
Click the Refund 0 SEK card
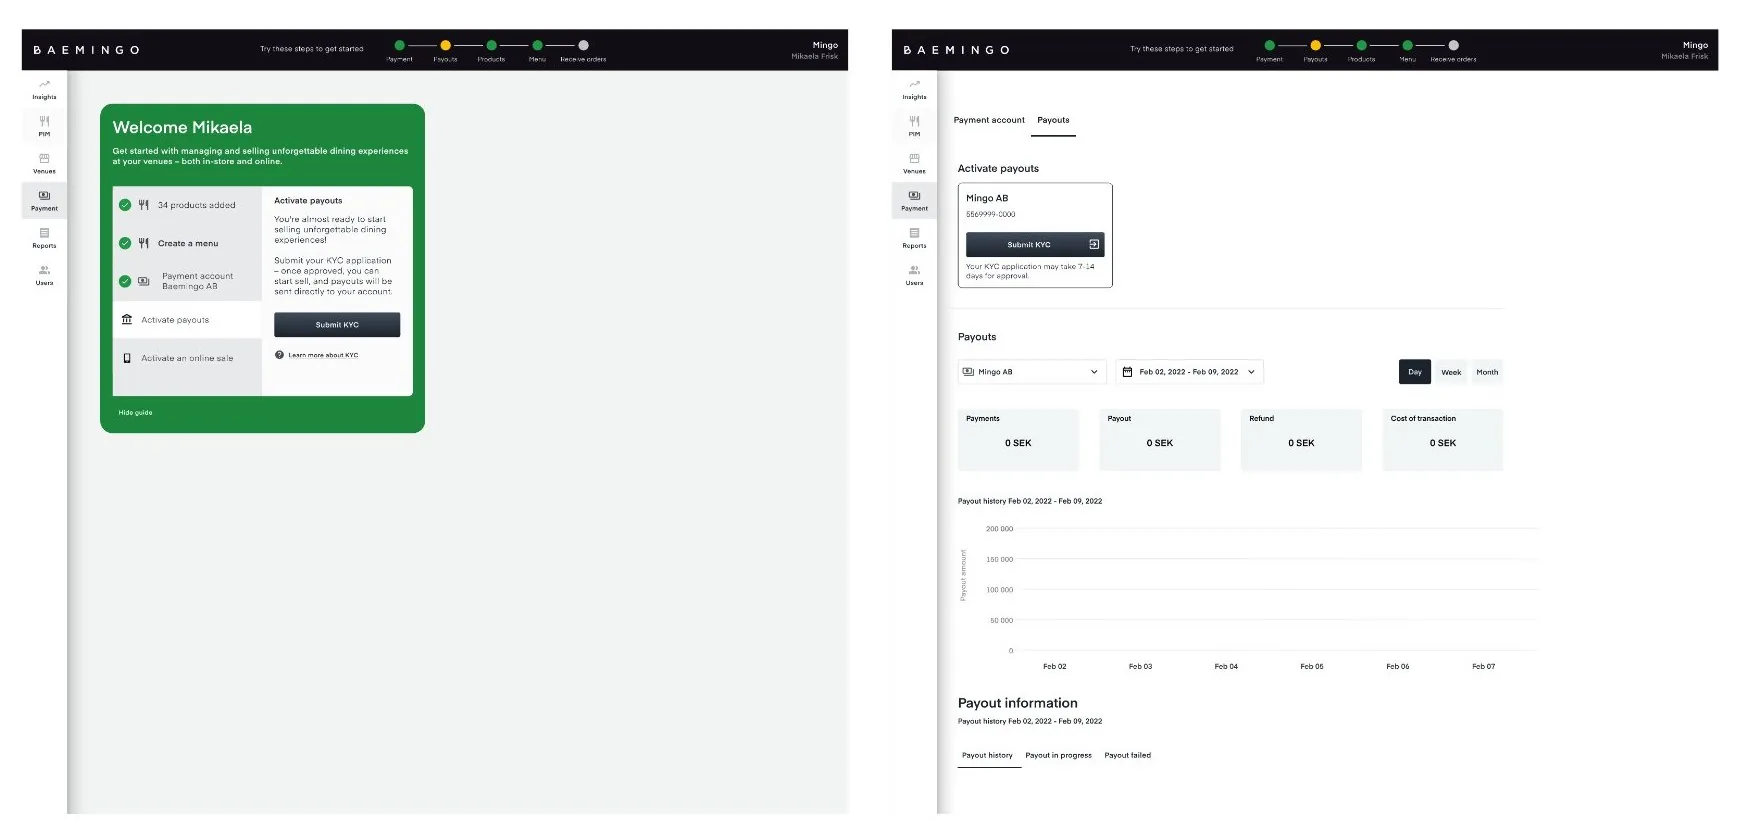tap(1301, 439)
